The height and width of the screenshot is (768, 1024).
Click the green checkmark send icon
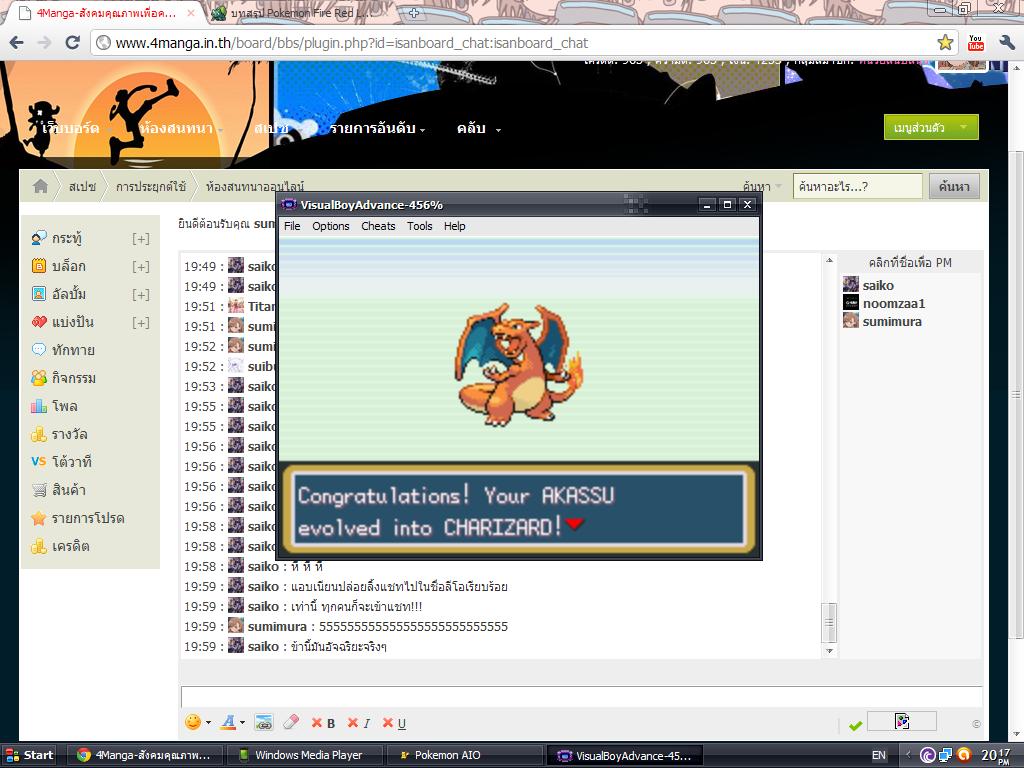click(x=856, y=725)
